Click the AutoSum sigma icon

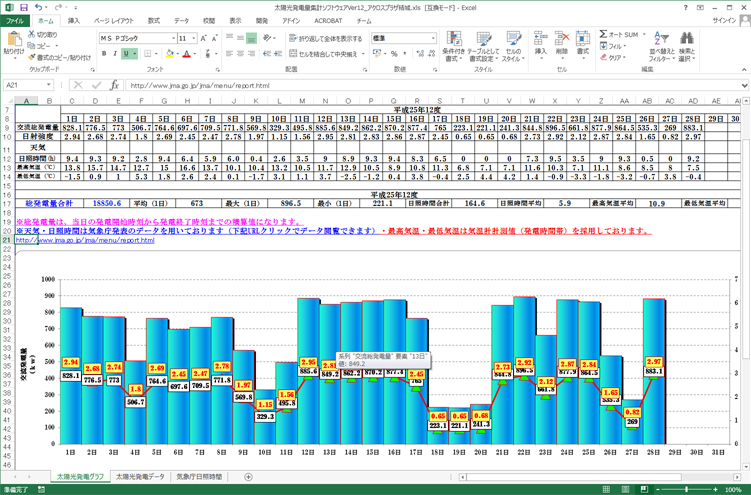tap(603, 34)
